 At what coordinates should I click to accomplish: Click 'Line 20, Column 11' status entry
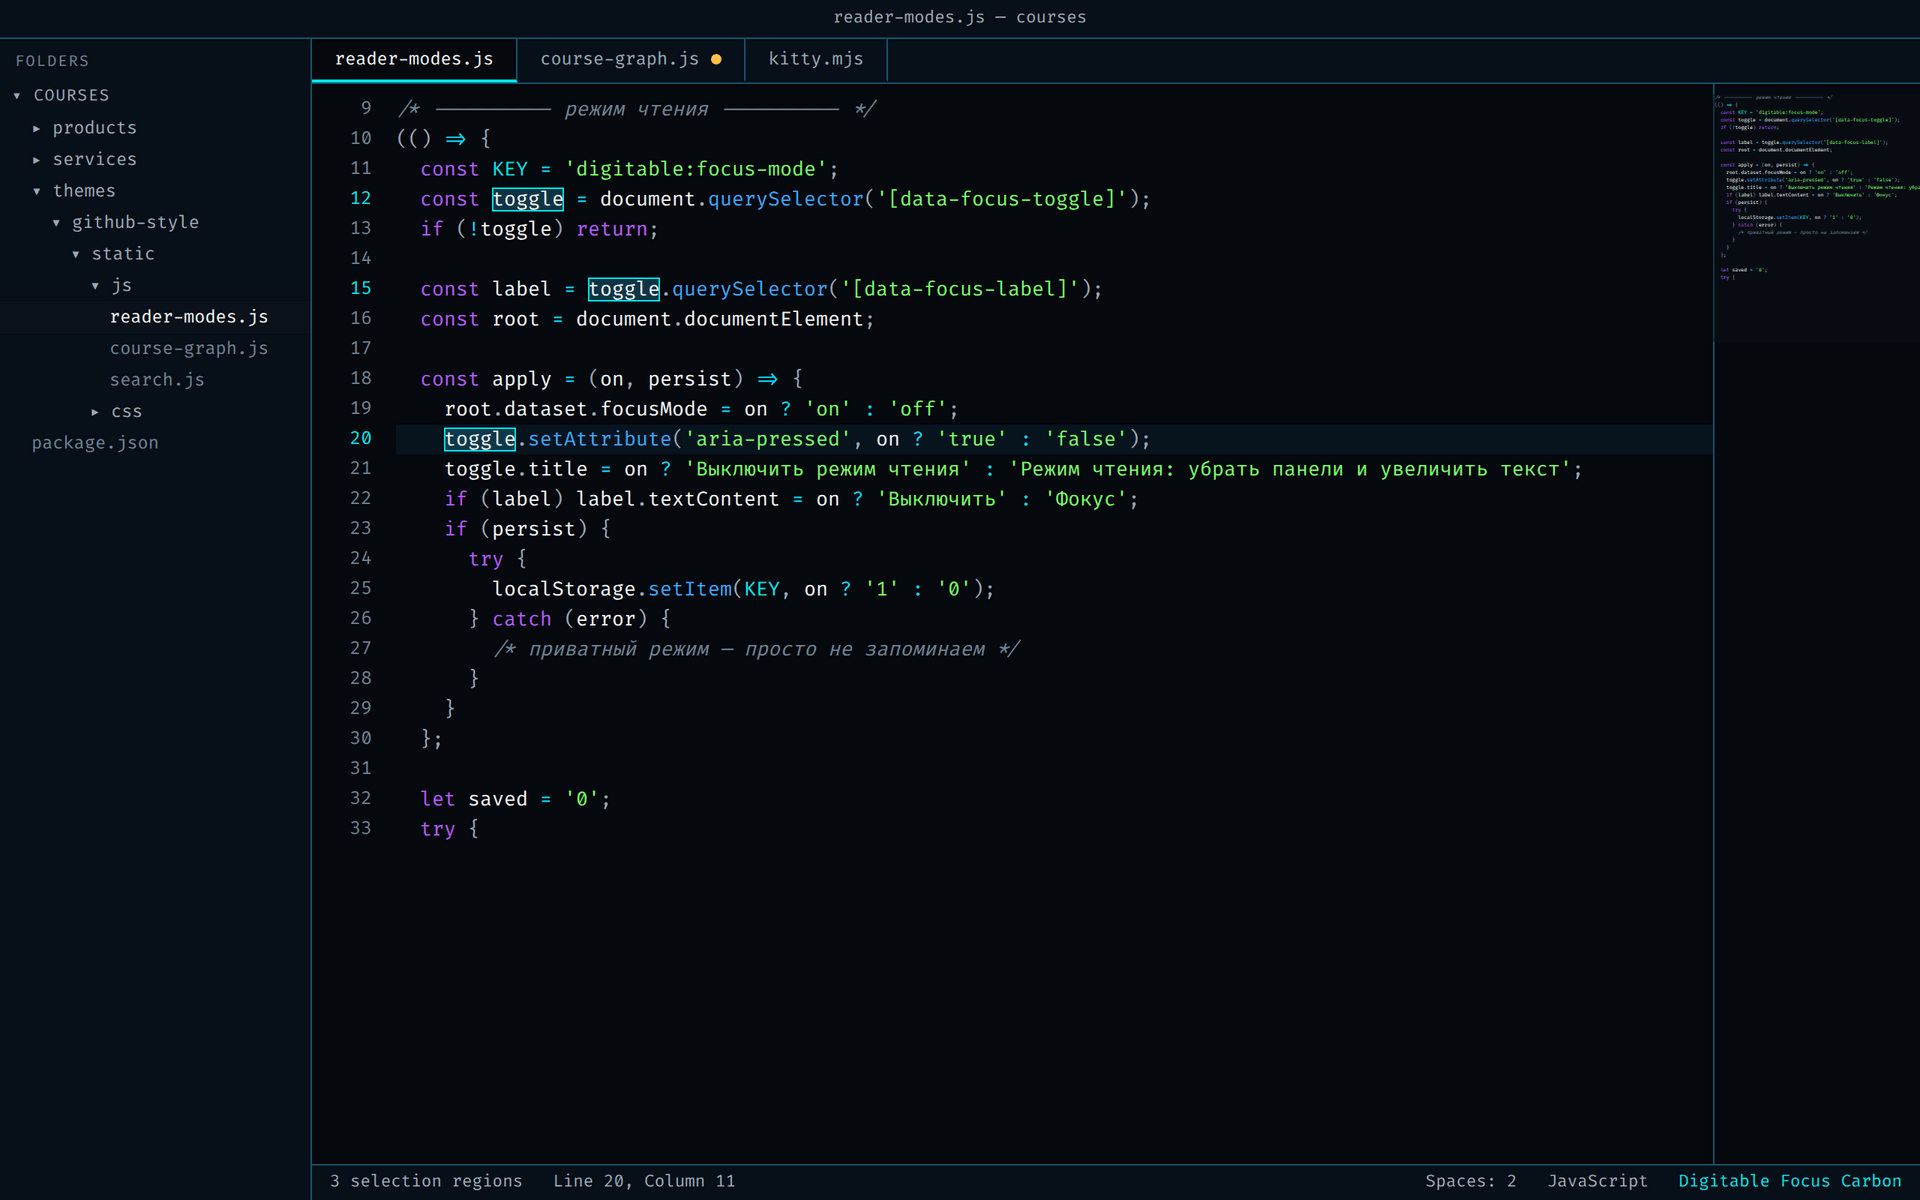point(644,1181)
